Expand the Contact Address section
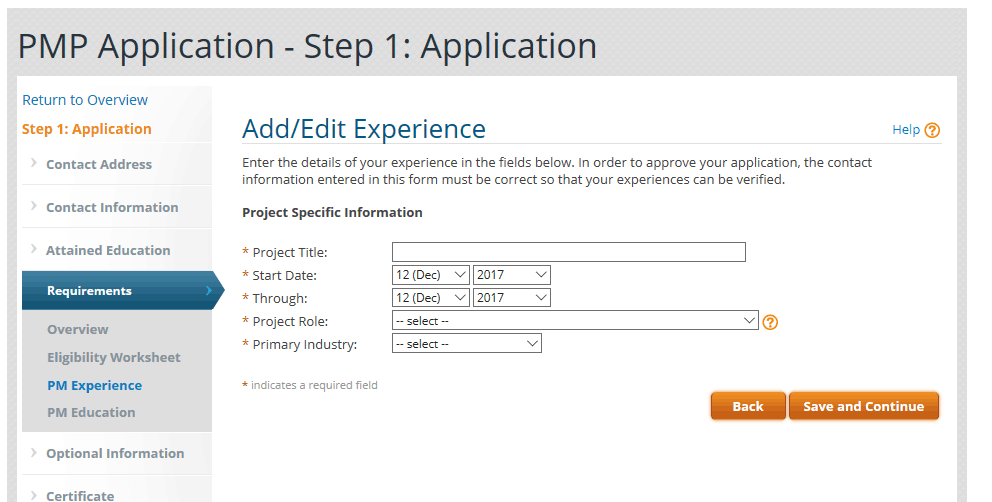Screen dimensions: 992x502 click(99, 164)
